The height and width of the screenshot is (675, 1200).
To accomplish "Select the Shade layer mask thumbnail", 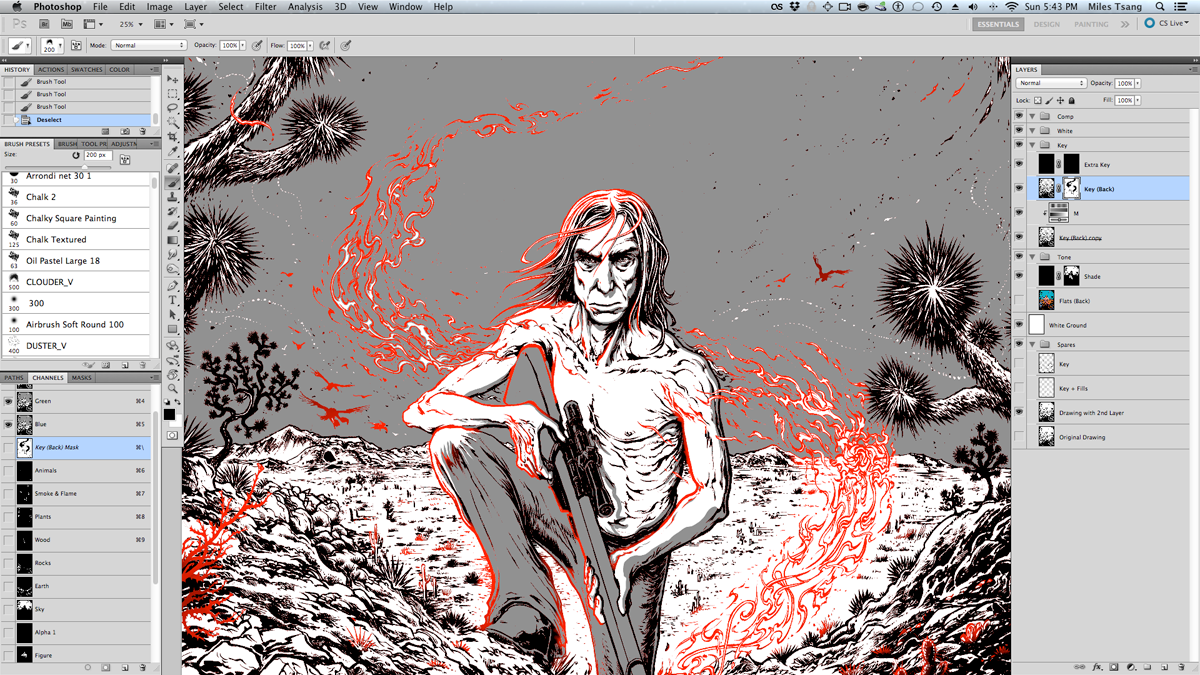I will tap(1071, 276).
